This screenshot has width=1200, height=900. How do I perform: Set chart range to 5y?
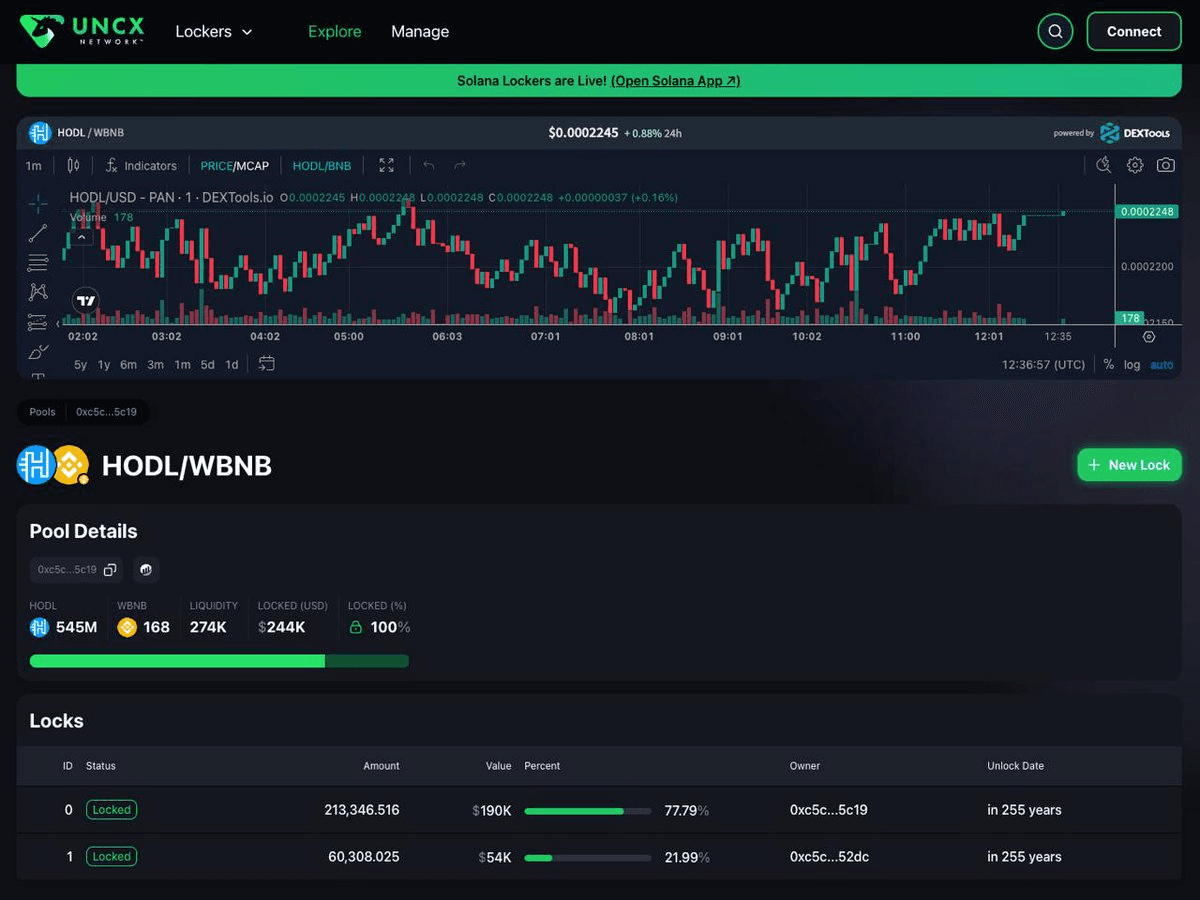pyautogui.click(x=80, y=364)
